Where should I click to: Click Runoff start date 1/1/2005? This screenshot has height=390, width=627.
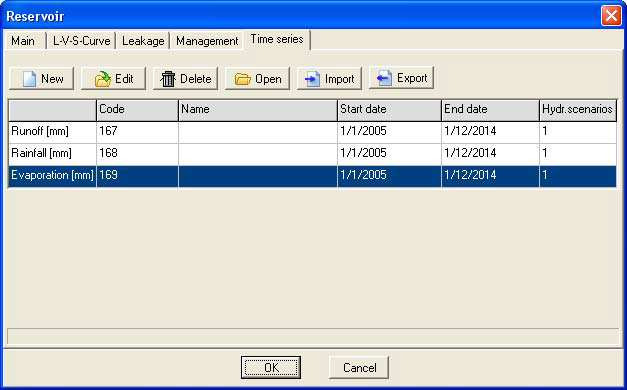pos(389,131)
